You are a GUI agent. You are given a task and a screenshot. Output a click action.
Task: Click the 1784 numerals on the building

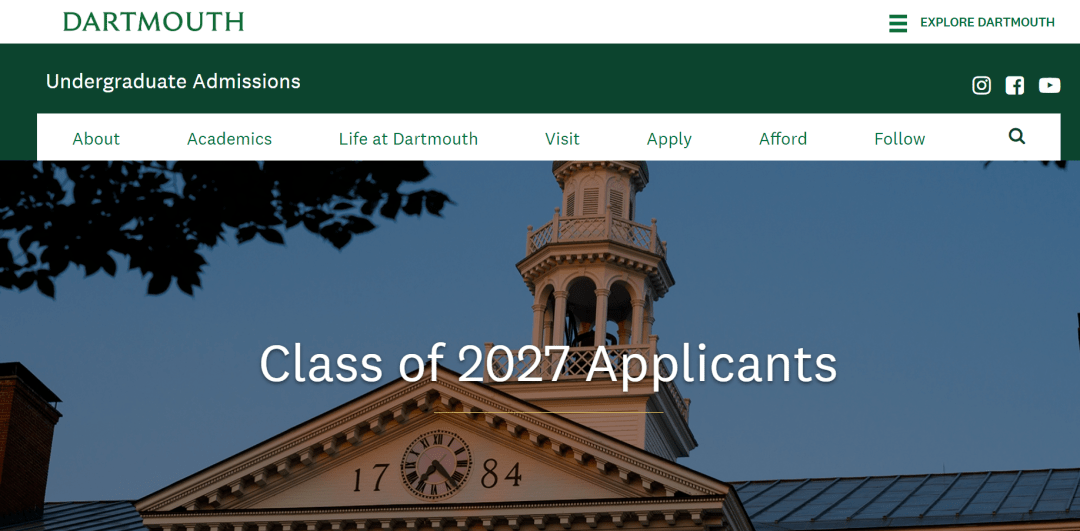pyautogui.click(x=437, y=475)
